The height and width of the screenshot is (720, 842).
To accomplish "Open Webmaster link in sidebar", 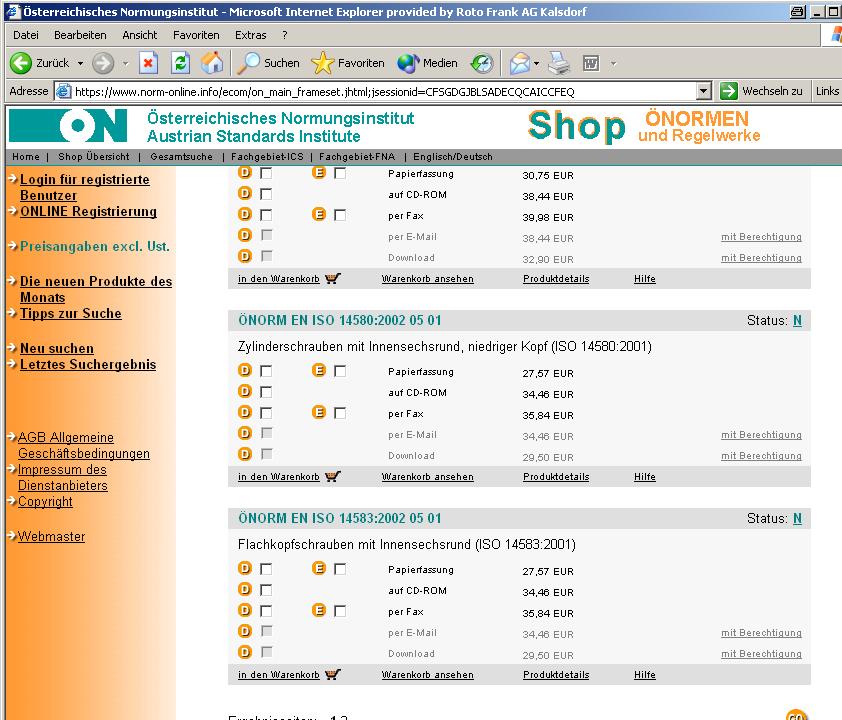I will tap(52, 536).
